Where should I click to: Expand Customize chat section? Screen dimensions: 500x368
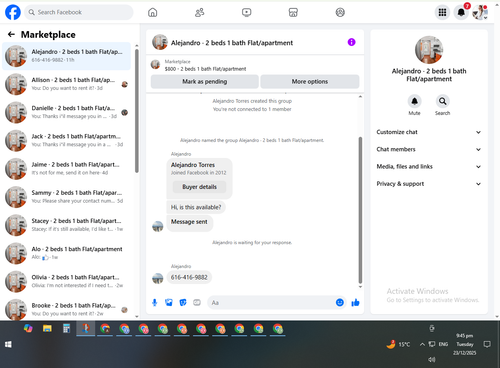click(429, 132)
